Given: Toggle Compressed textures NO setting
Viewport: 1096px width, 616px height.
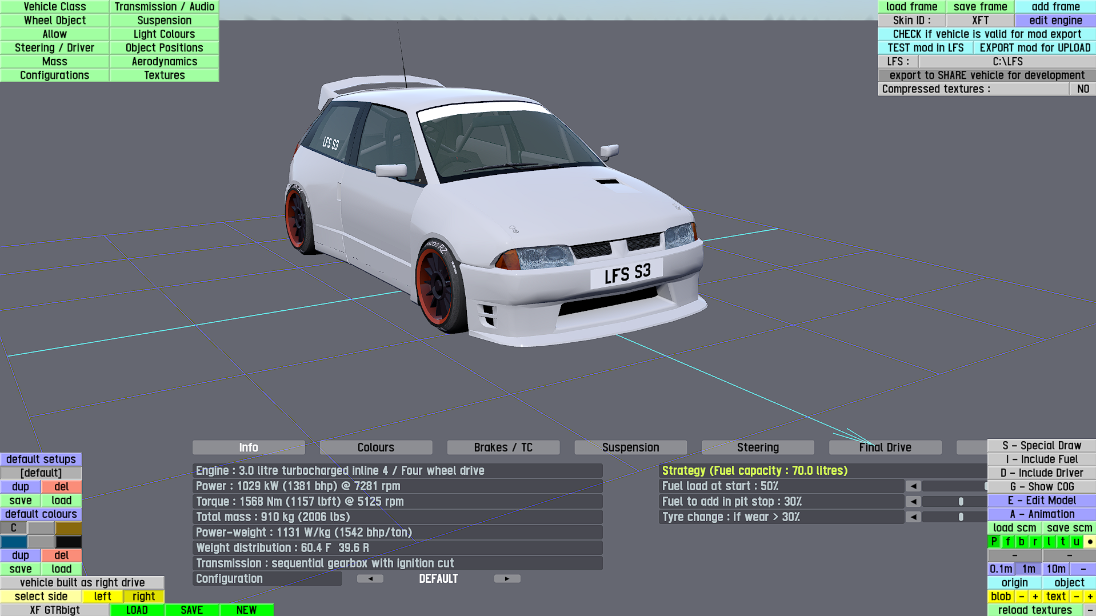Looking at the screenshot, I should (1083, 89).
